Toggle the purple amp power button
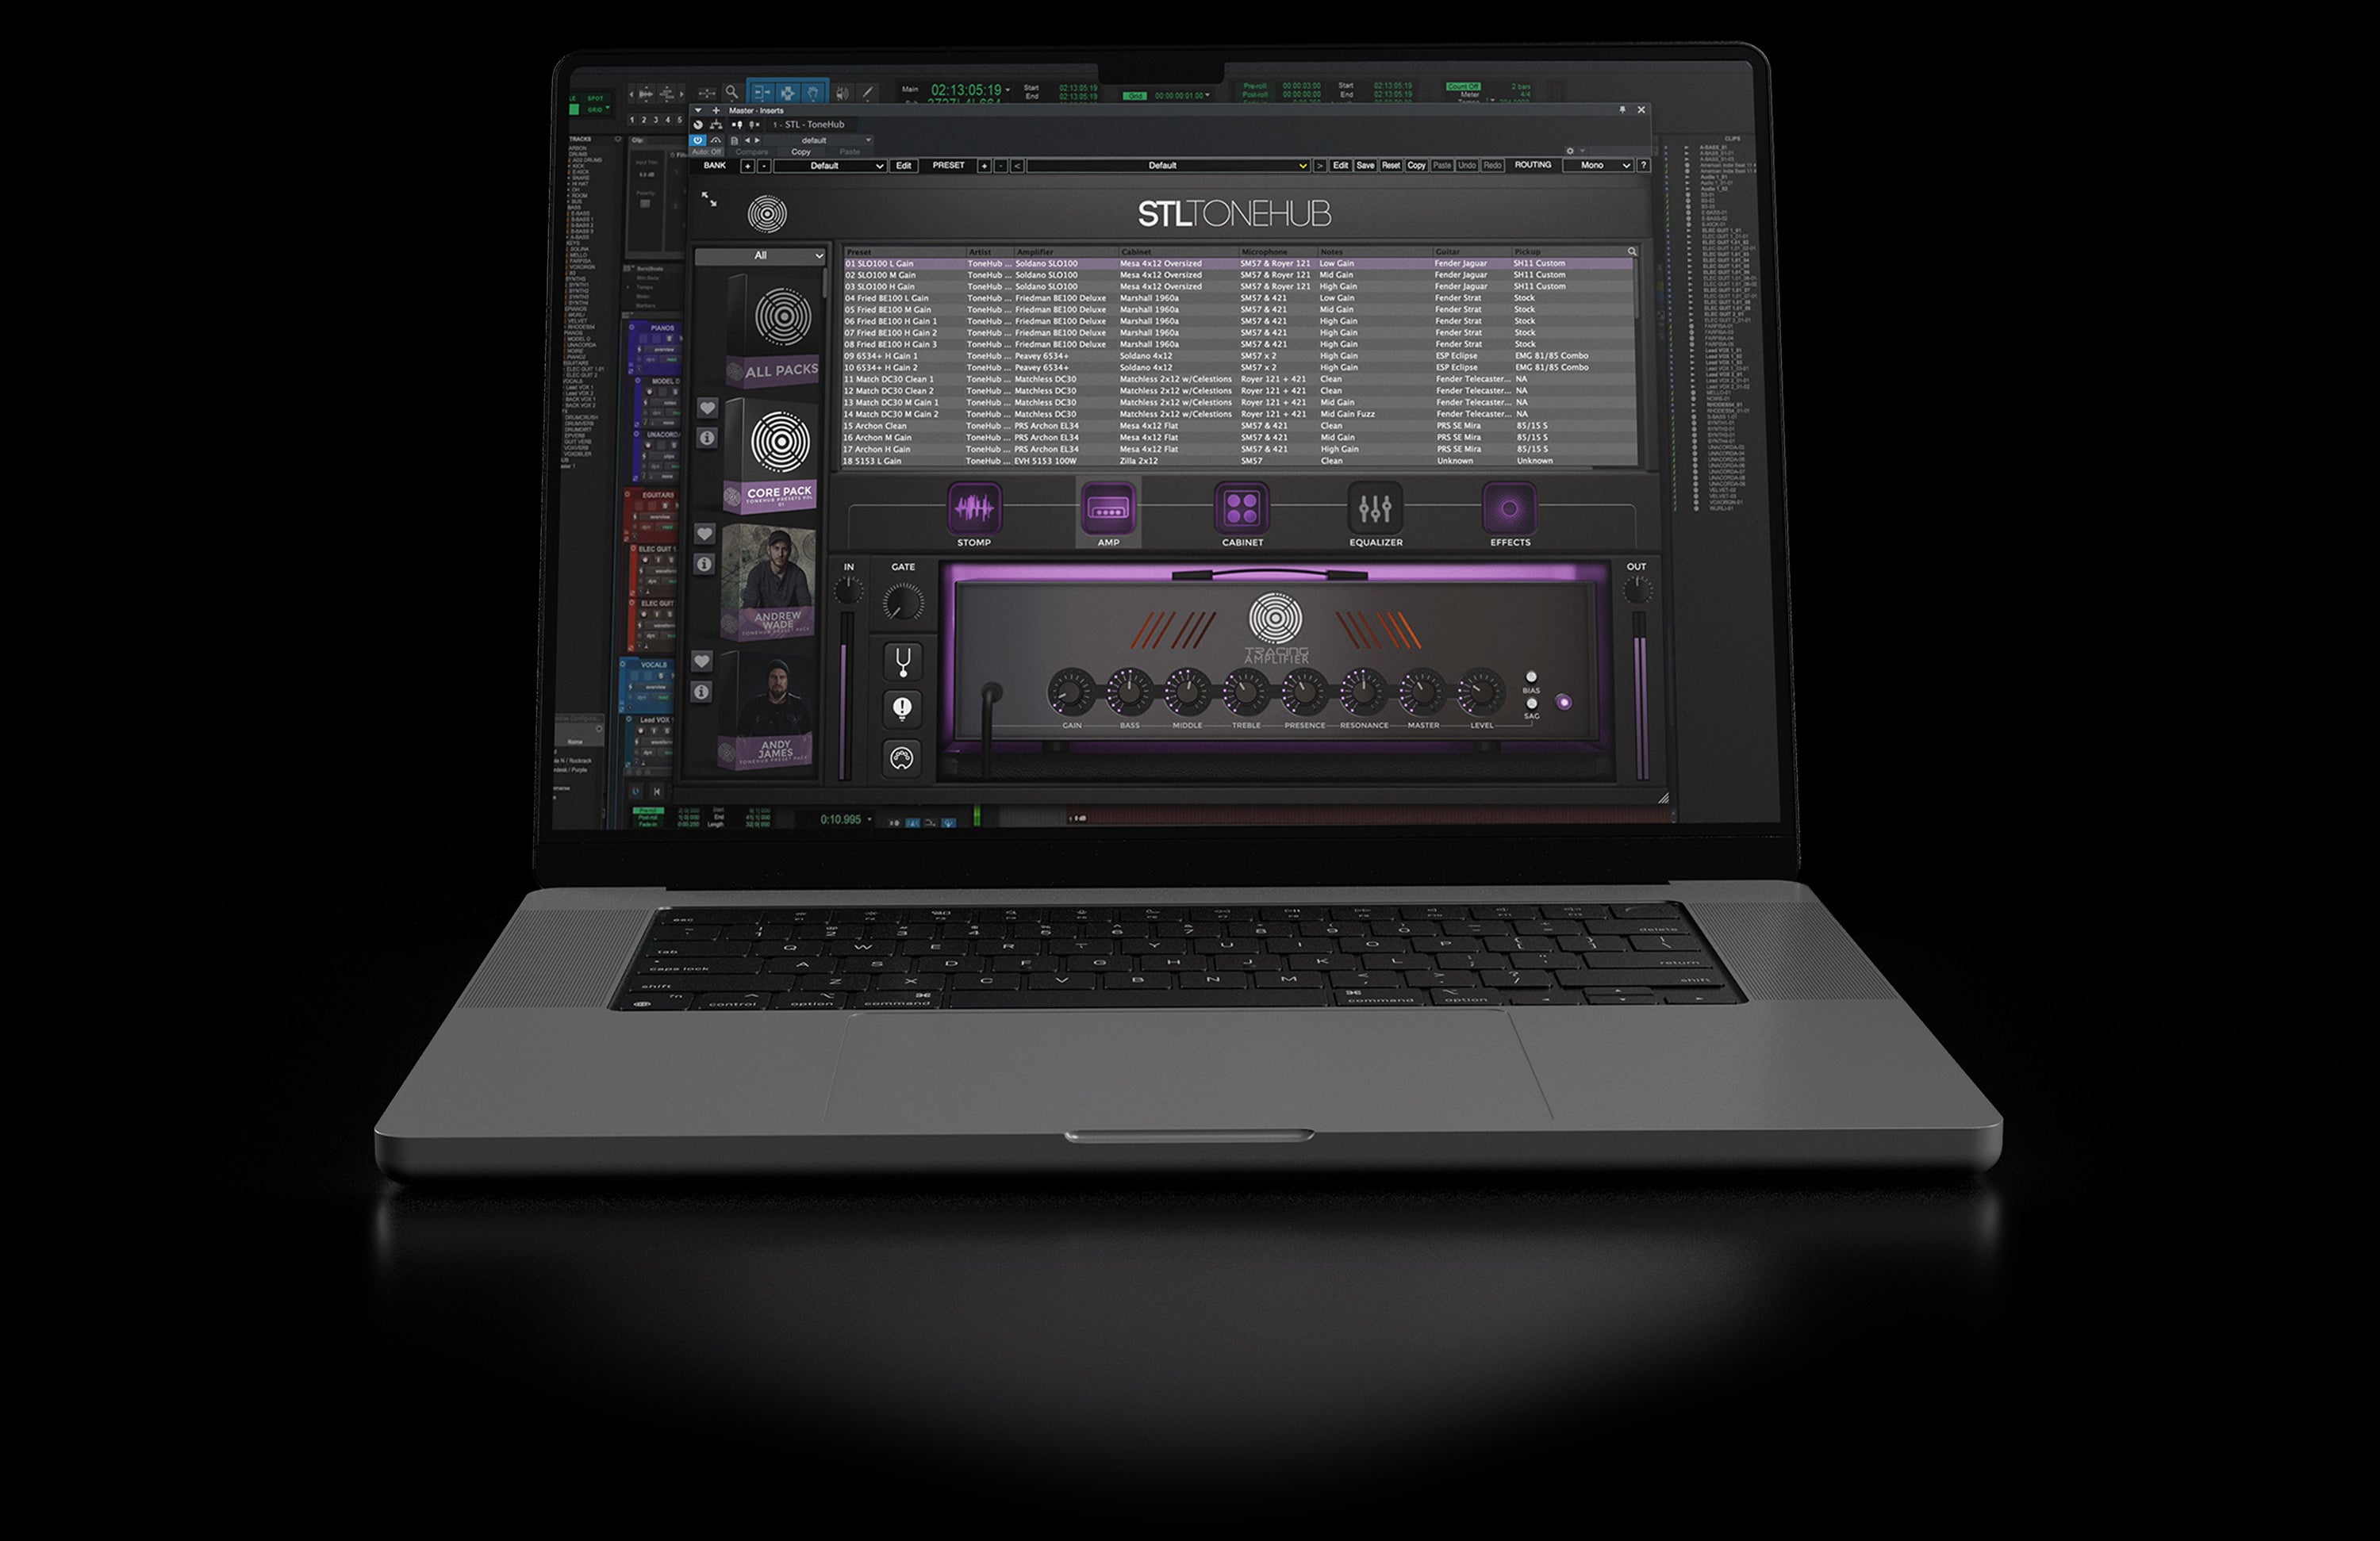Image resolution: width=2380 pixels, height=1541 pixels. click(x=1564, y=702)
